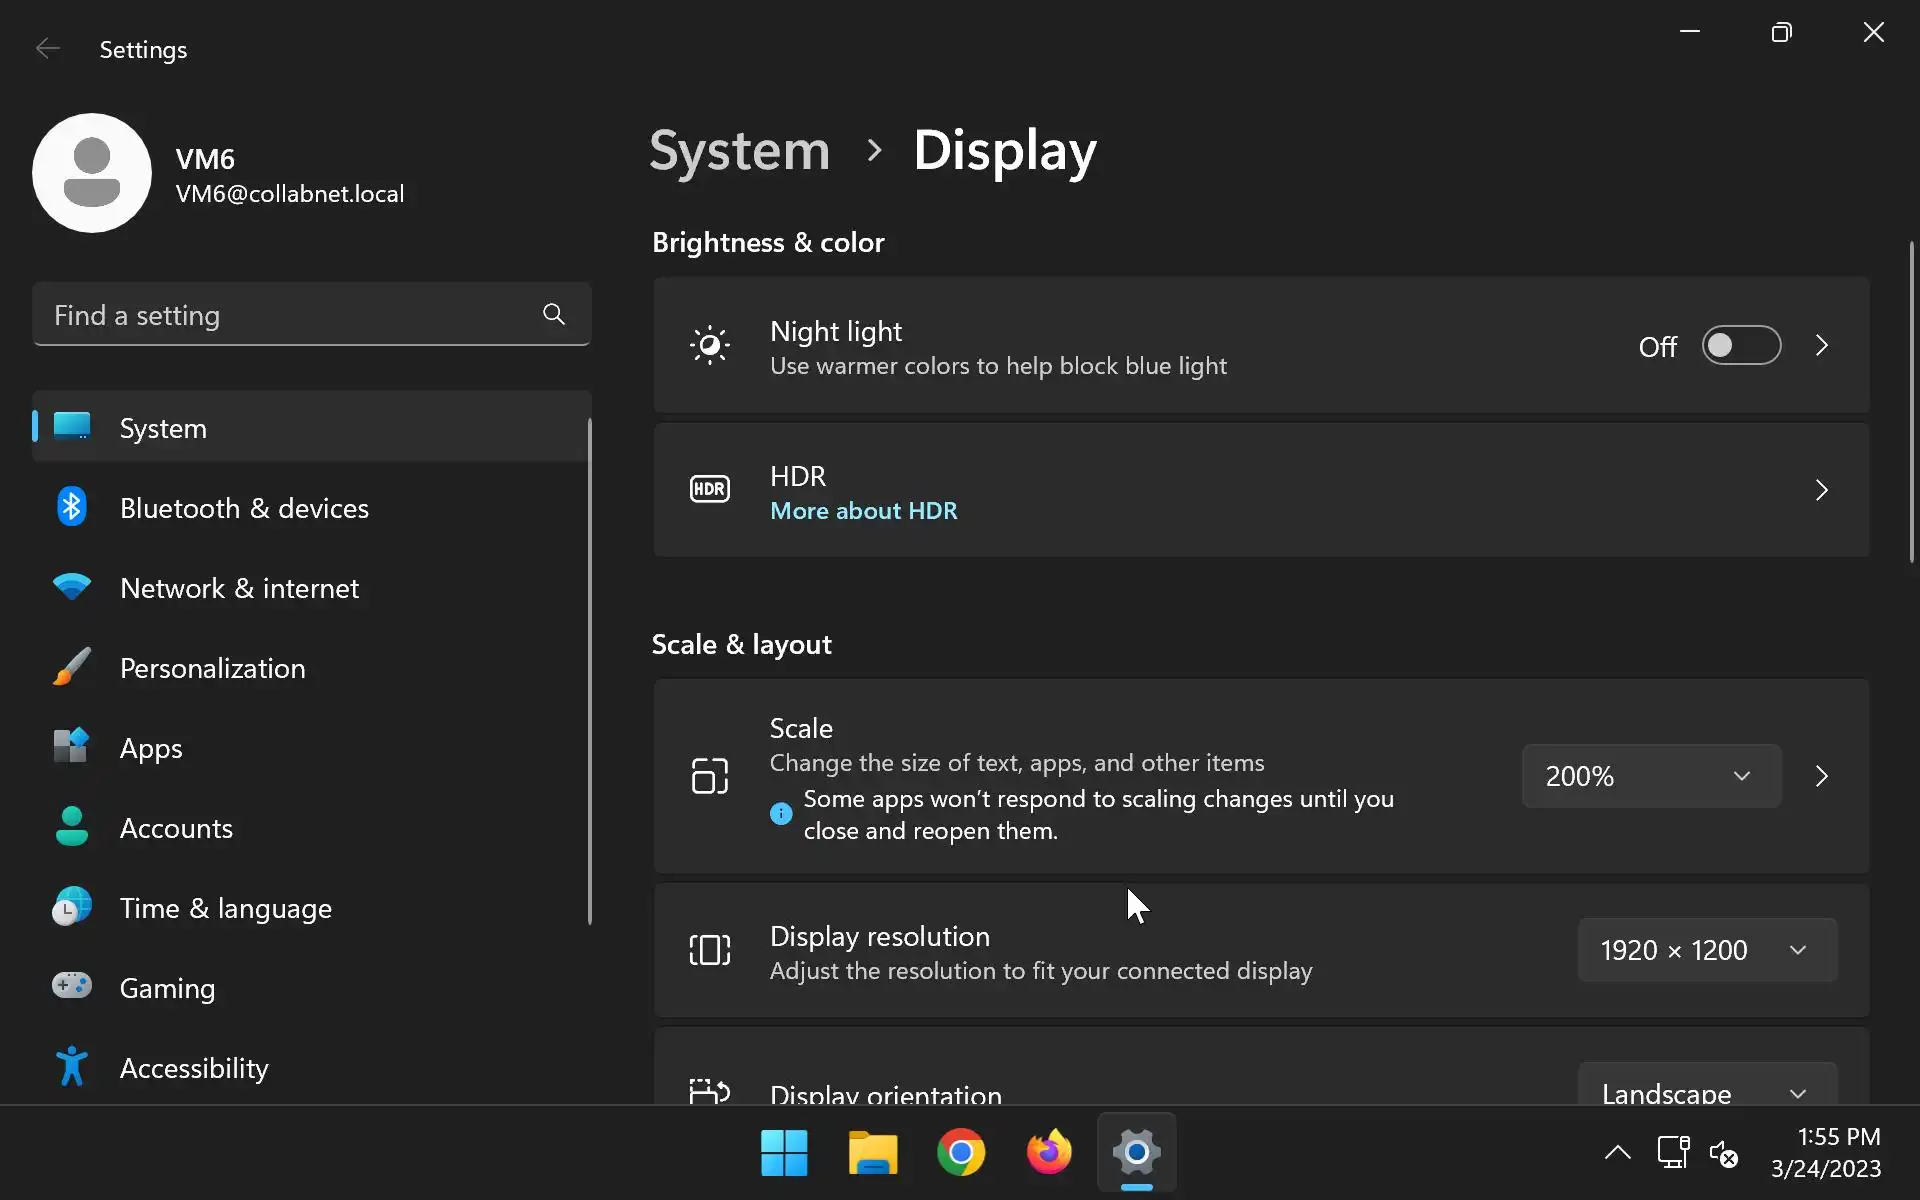Click the user profile avatar
1920x1200 pixels.
pyautogui.click(x=92, y=173)
